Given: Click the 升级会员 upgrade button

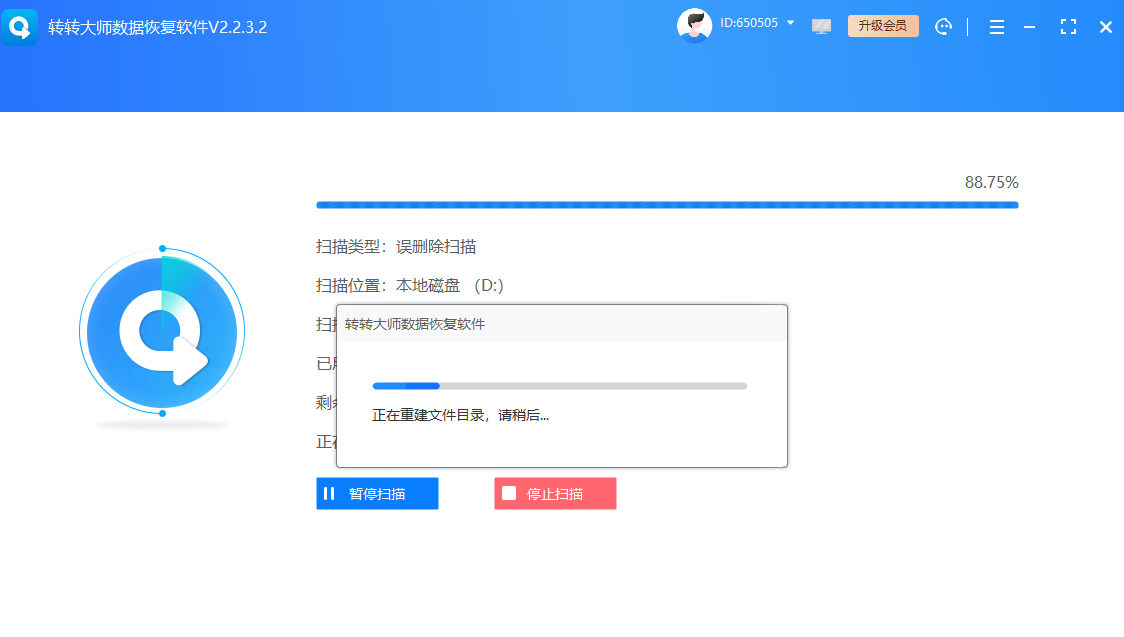Looking at the screenshot, I should (x=883, y=26).
